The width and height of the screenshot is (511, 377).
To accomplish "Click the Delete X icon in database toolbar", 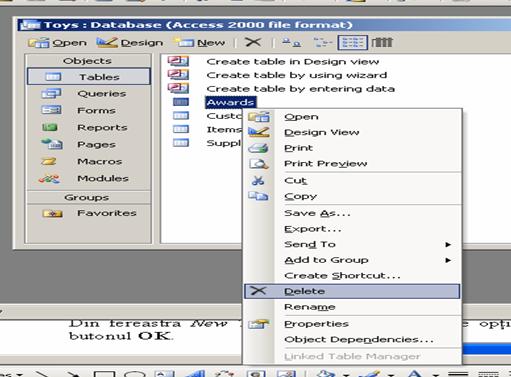I will tap(253, 42).
